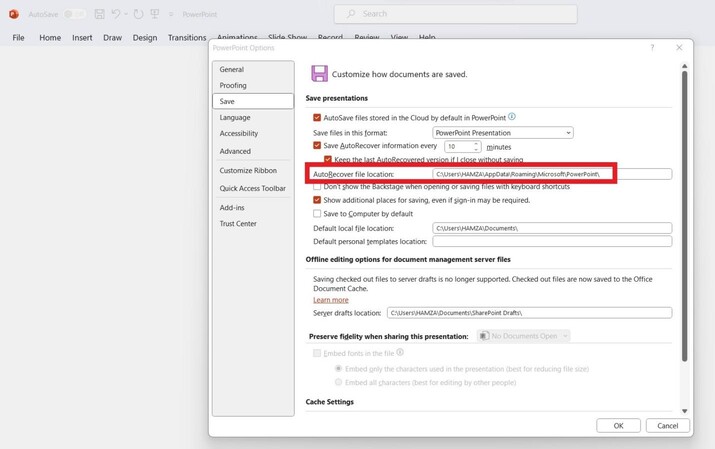Toggle the AutoSave switch in the title bar

tap(75, 14)
